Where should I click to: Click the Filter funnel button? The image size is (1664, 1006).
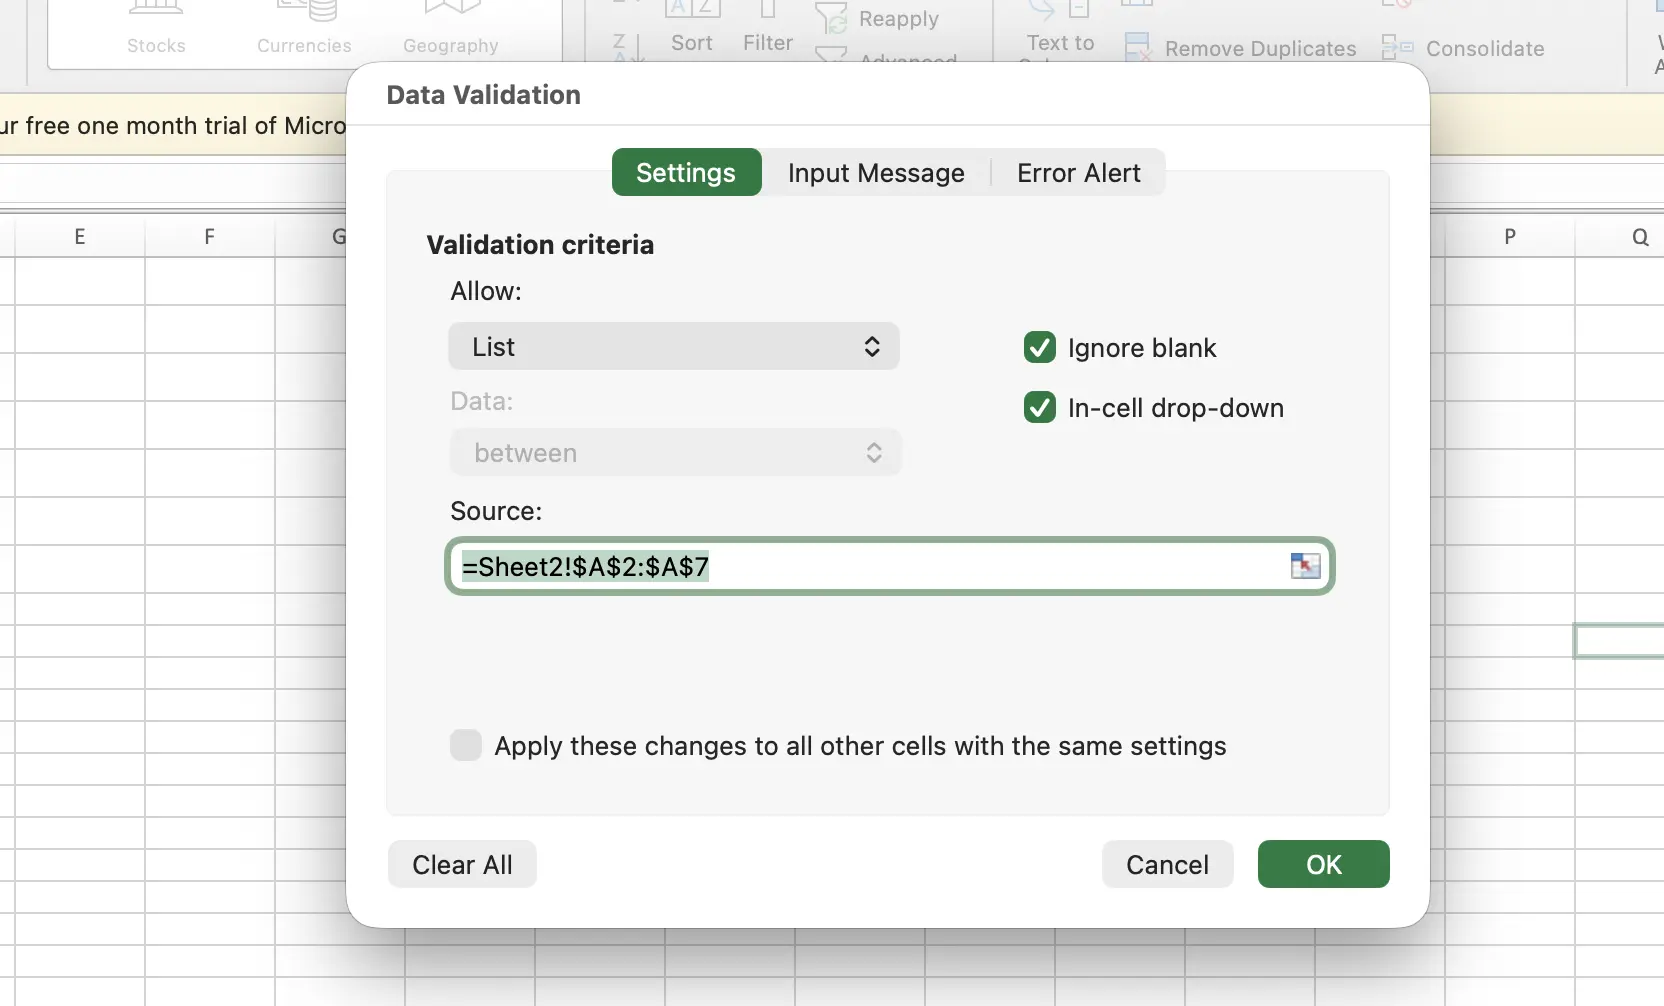pyautogui.click(x=767, y=30)
